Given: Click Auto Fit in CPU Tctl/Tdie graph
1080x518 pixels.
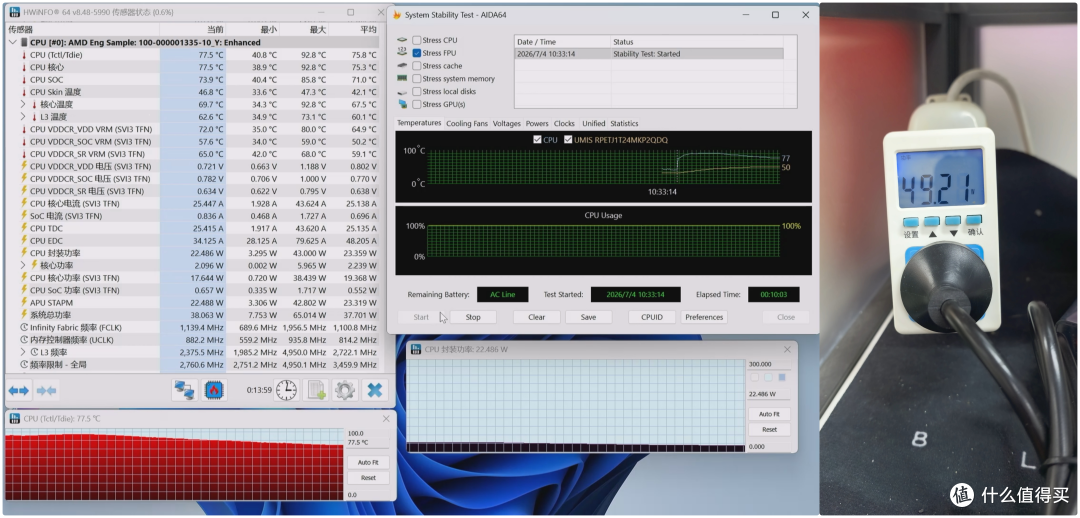Looking at the screenshot, I should [x=365, y=462].
